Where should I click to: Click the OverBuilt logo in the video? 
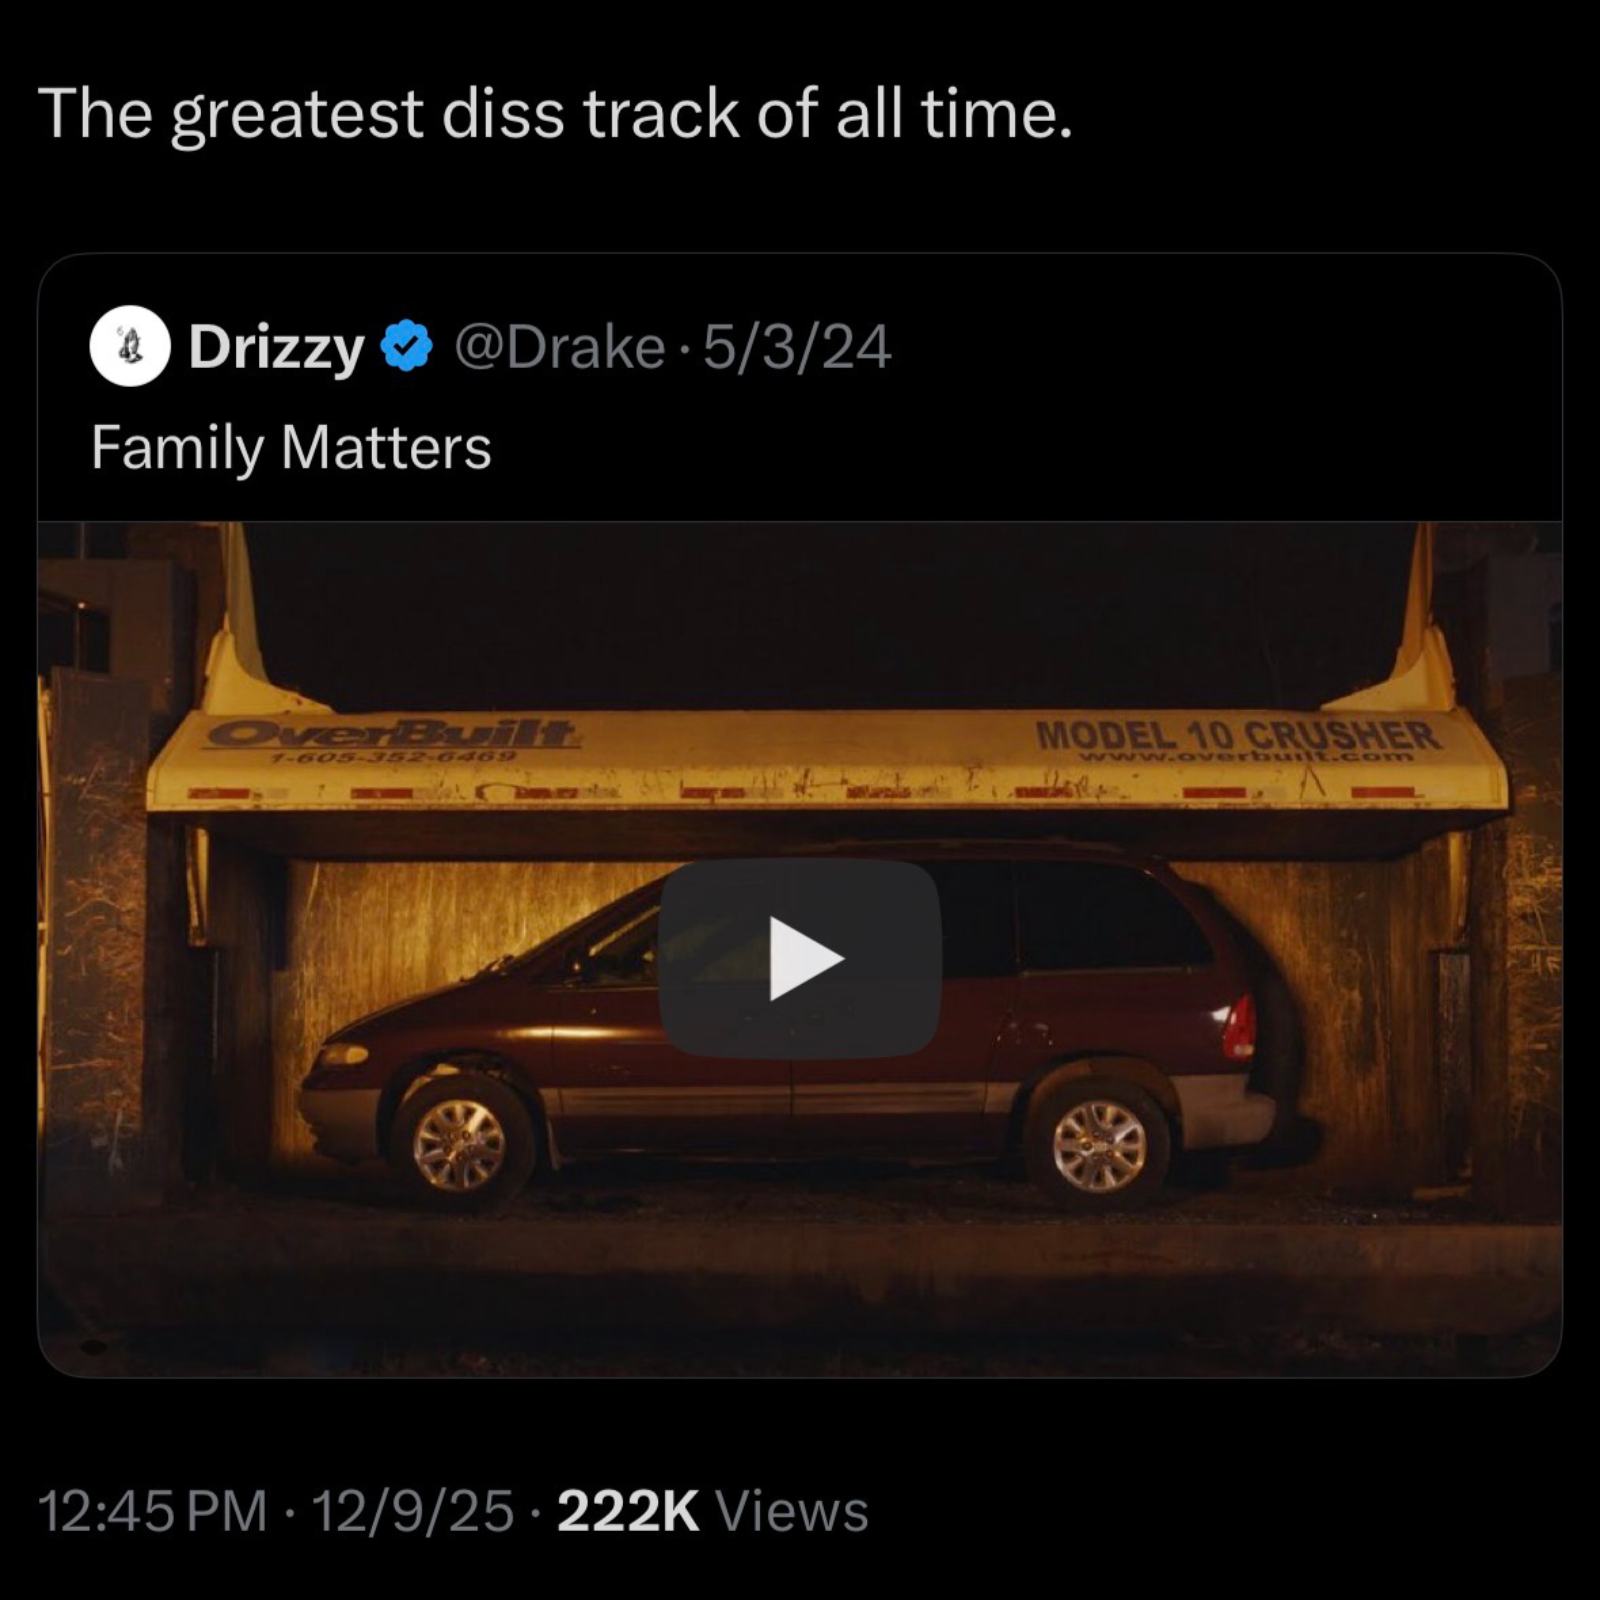coord(393,733)
